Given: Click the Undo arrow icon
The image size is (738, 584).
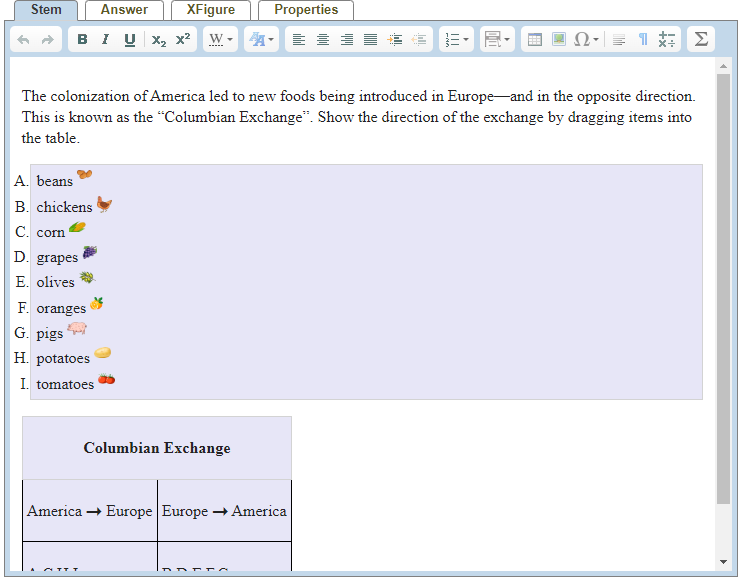Looking at the screenshot, I should [24, 40].
